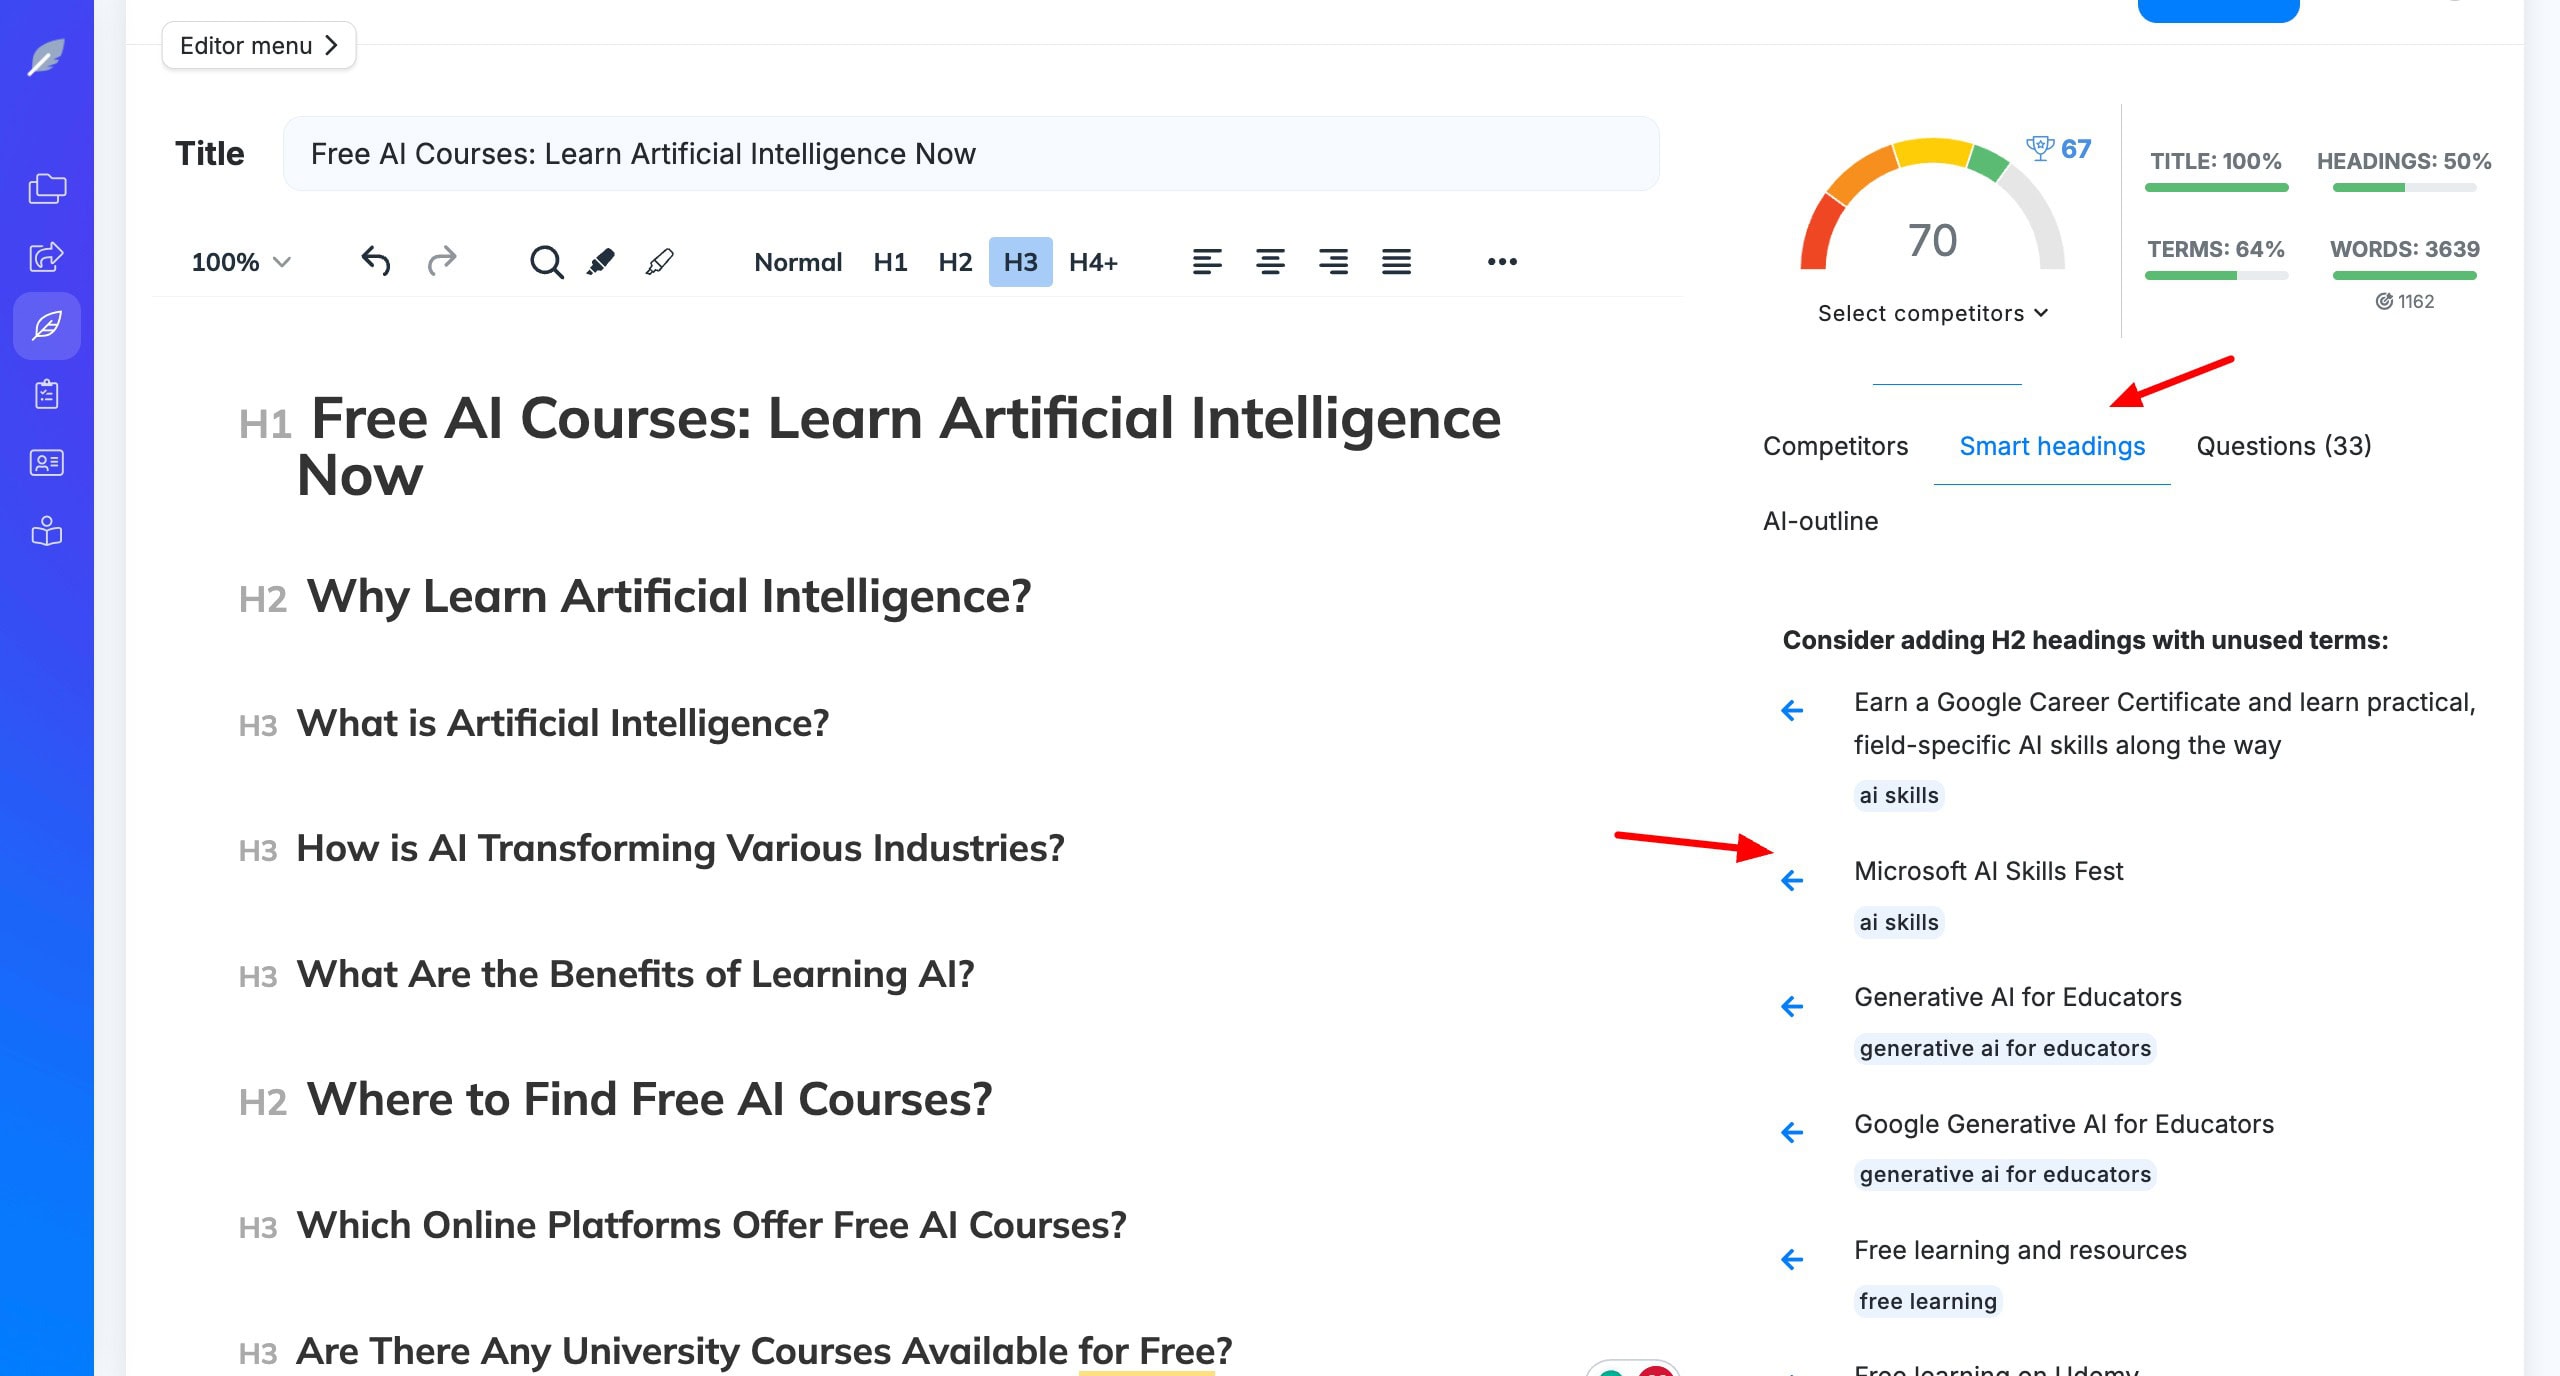Toggle H2 heading format button
The width and height of the screenshot is (2560, 1376).
click(954, 262)
